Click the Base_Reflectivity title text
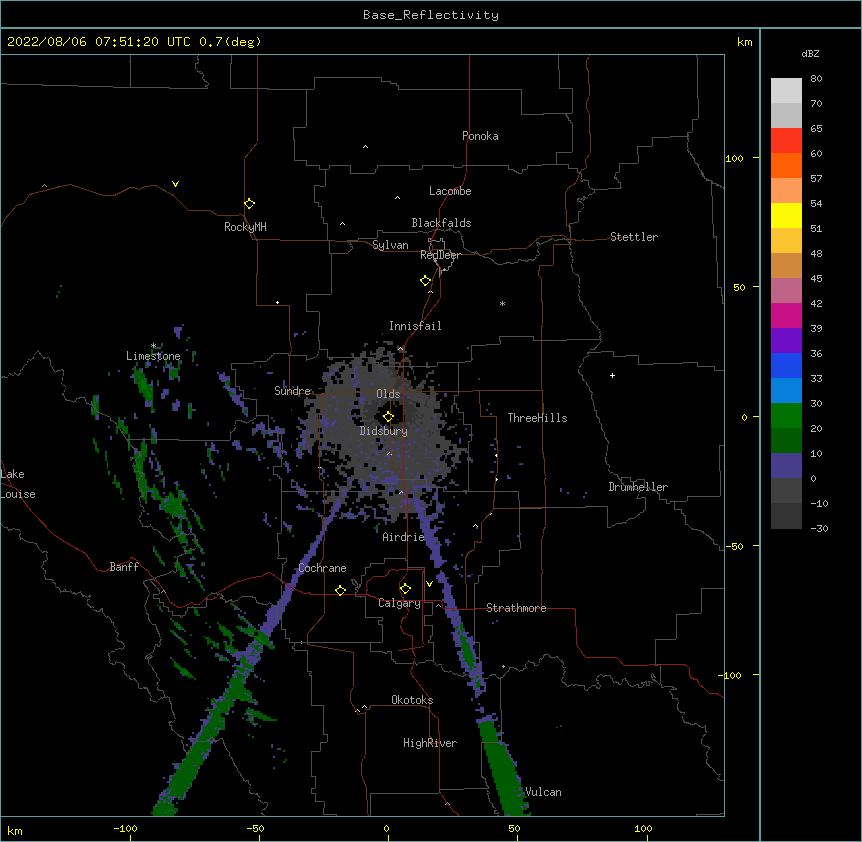 [x=431, y=15]
